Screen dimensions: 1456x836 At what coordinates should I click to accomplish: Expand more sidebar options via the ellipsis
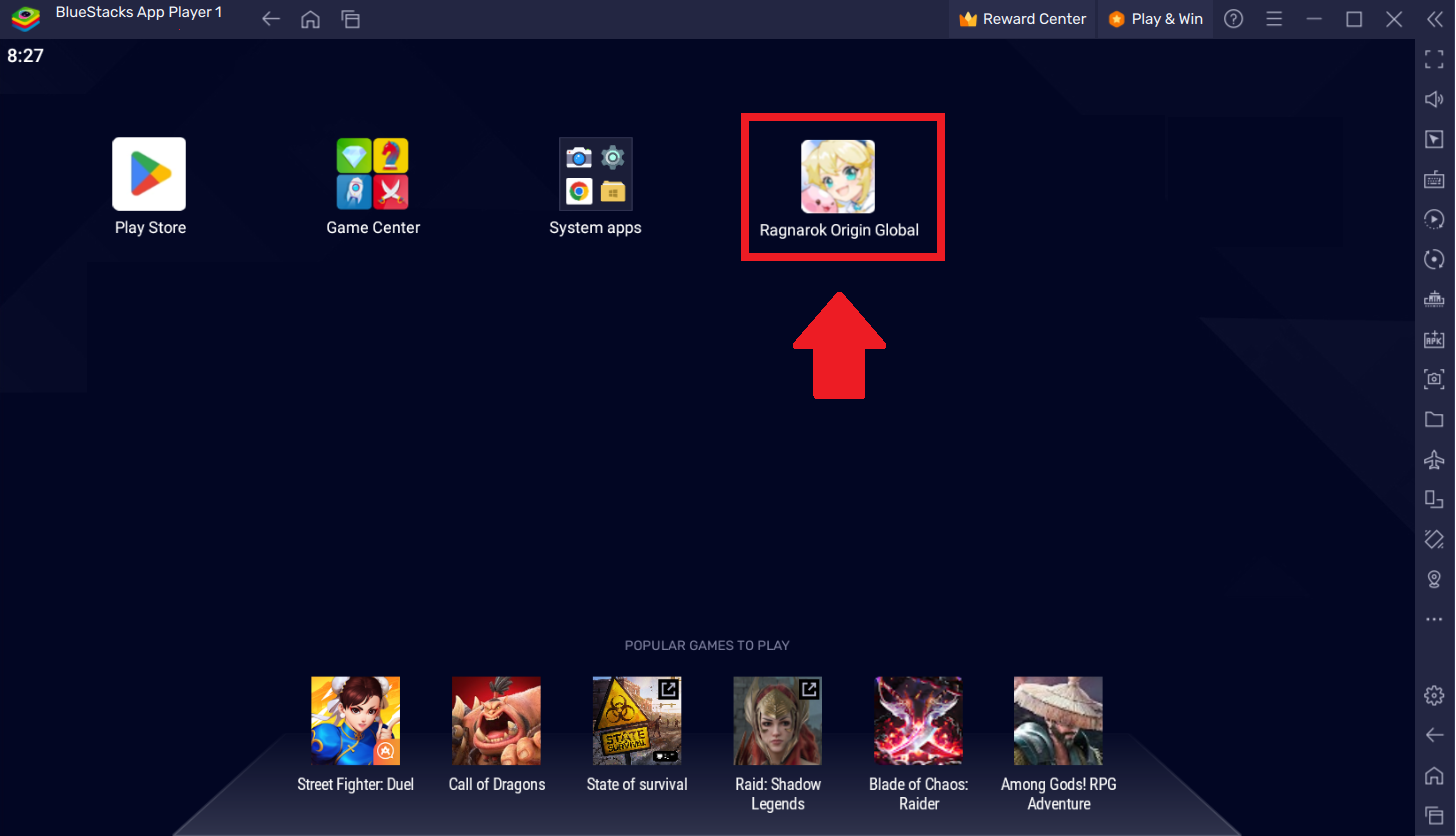point(1434,619)
